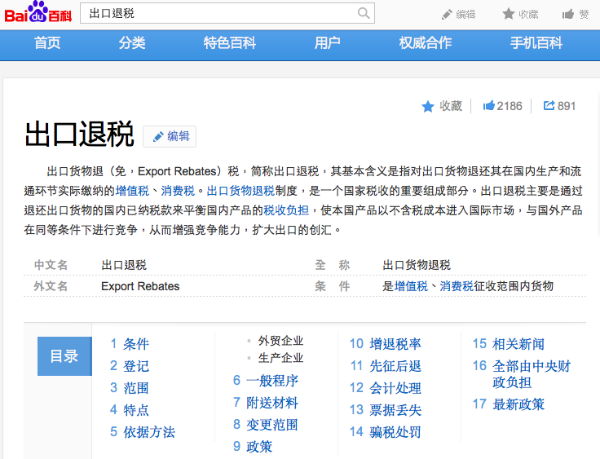
Task: Click the share count 891
Action: pyautogui.click(x=566, y=106)
